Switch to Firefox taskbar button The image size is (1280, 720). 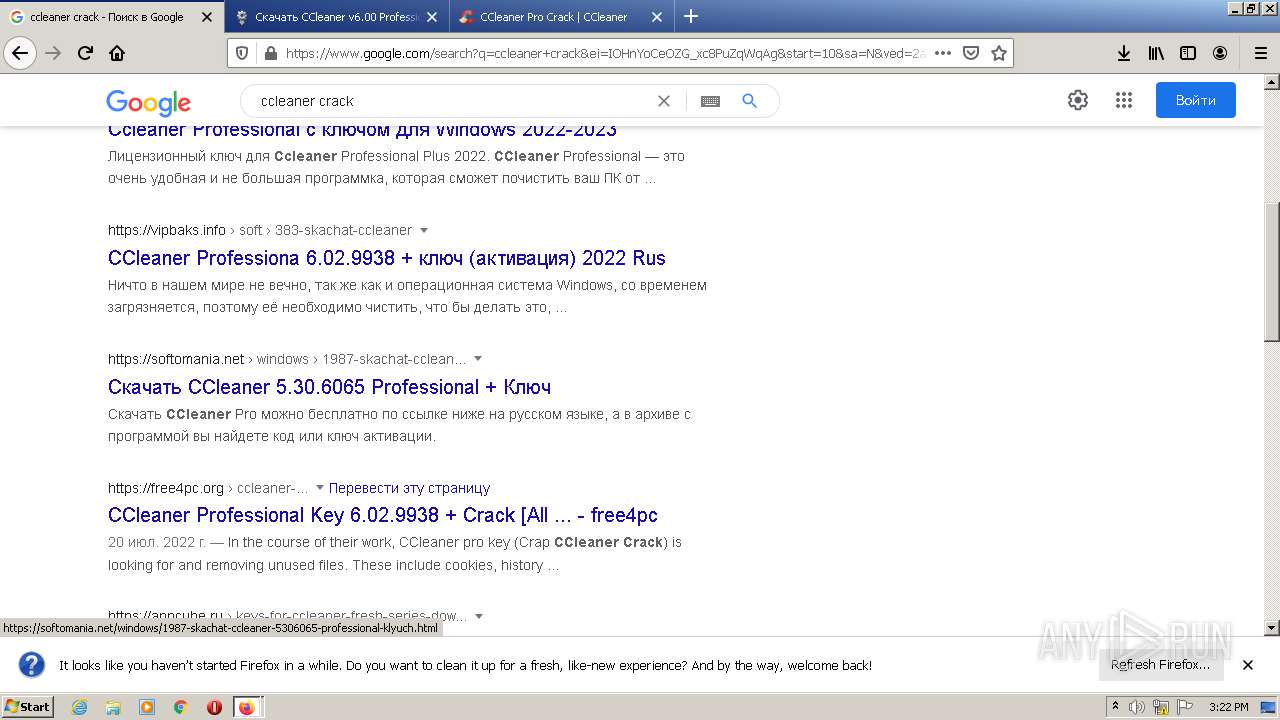247,707
